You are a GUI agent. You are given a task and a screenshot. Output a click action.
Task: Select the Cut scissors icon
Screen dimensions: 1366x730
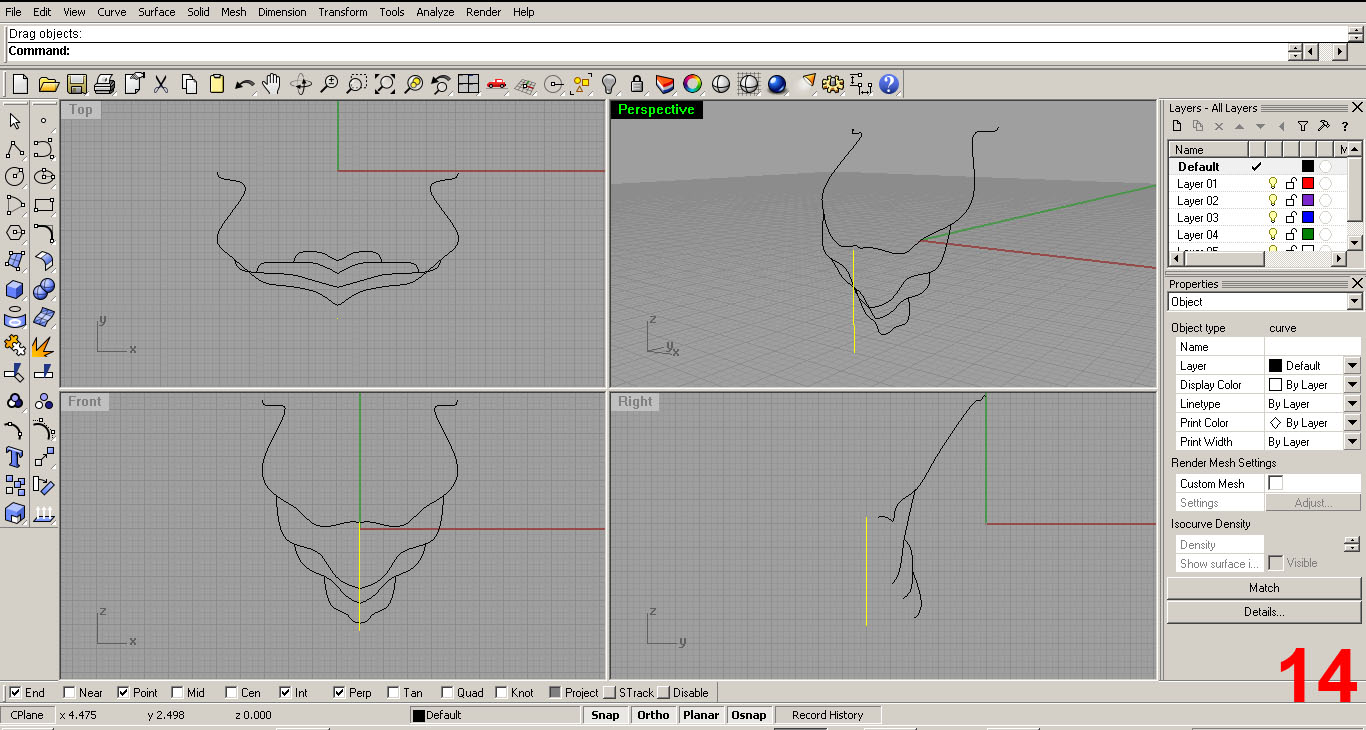(161, 84)
